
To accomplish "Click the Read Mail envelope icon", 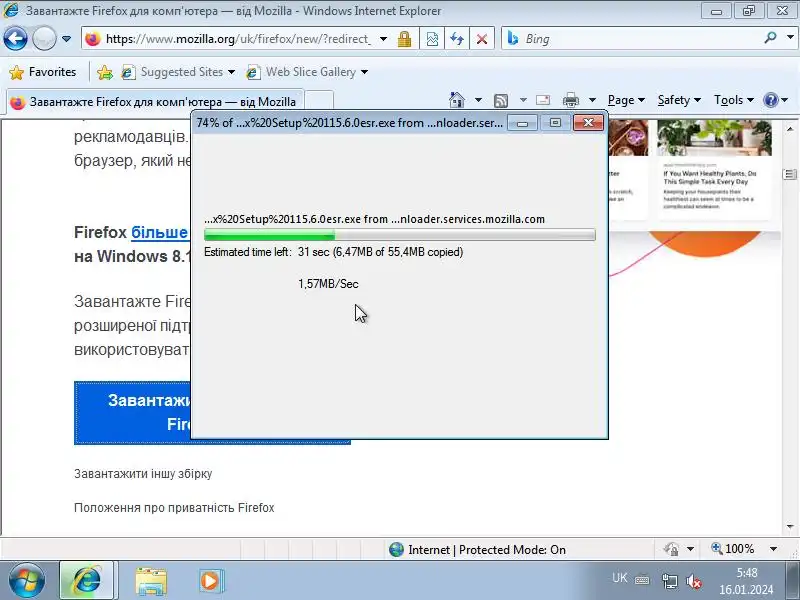I will coord(543,100).
